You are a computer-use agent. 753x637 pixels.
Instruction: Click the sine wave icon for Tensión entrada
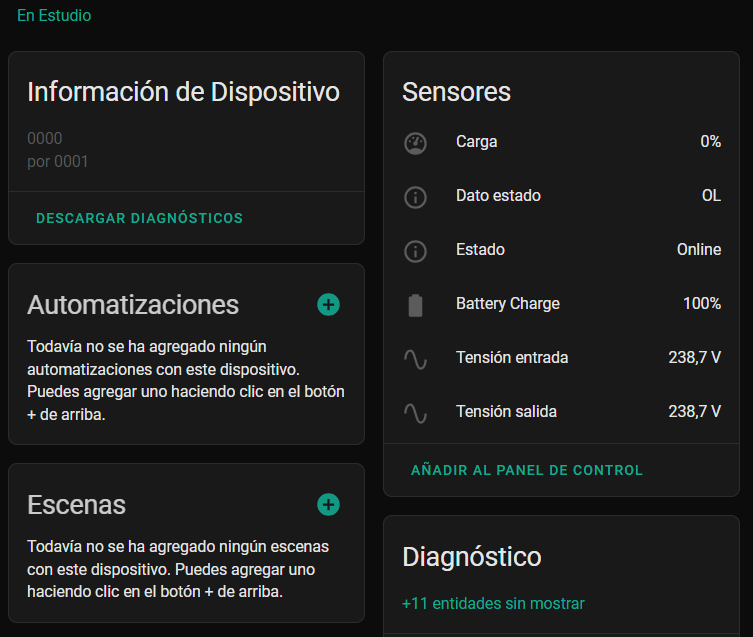(415, 358)
